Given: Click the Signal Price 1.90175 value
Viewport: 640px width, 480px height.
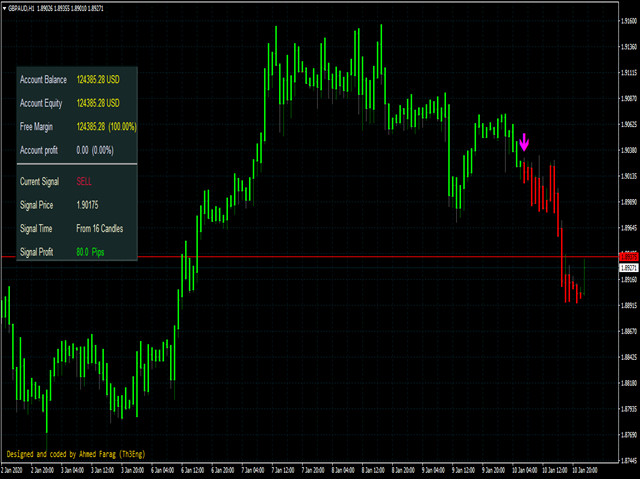Looking at the screenshot, I should [87, 204].
